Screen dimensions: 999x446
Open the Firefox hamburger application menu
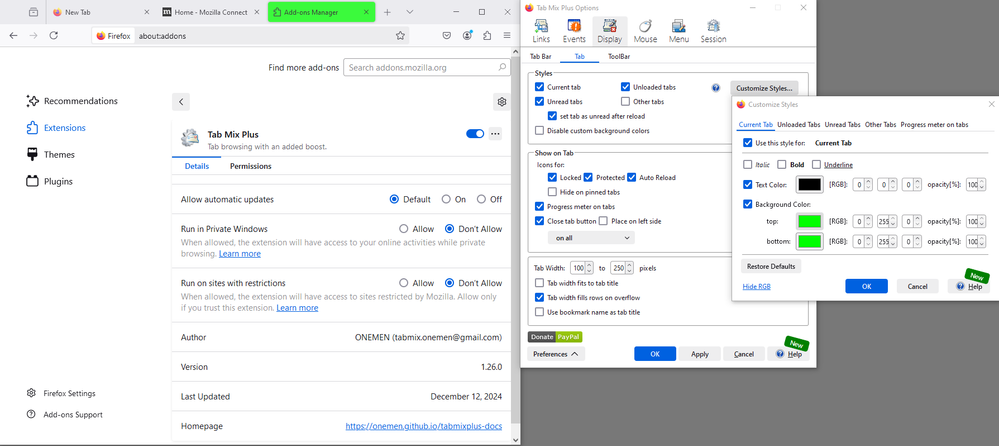point(507,36)
